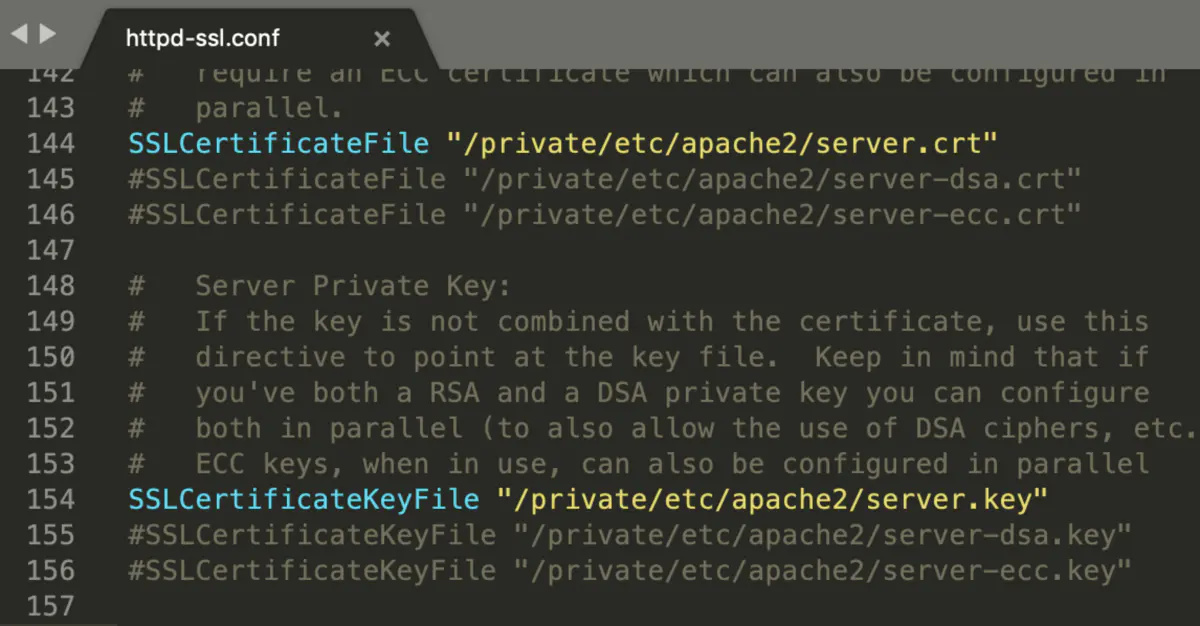Click line number 147 in gutter

(x=50, y=250)
